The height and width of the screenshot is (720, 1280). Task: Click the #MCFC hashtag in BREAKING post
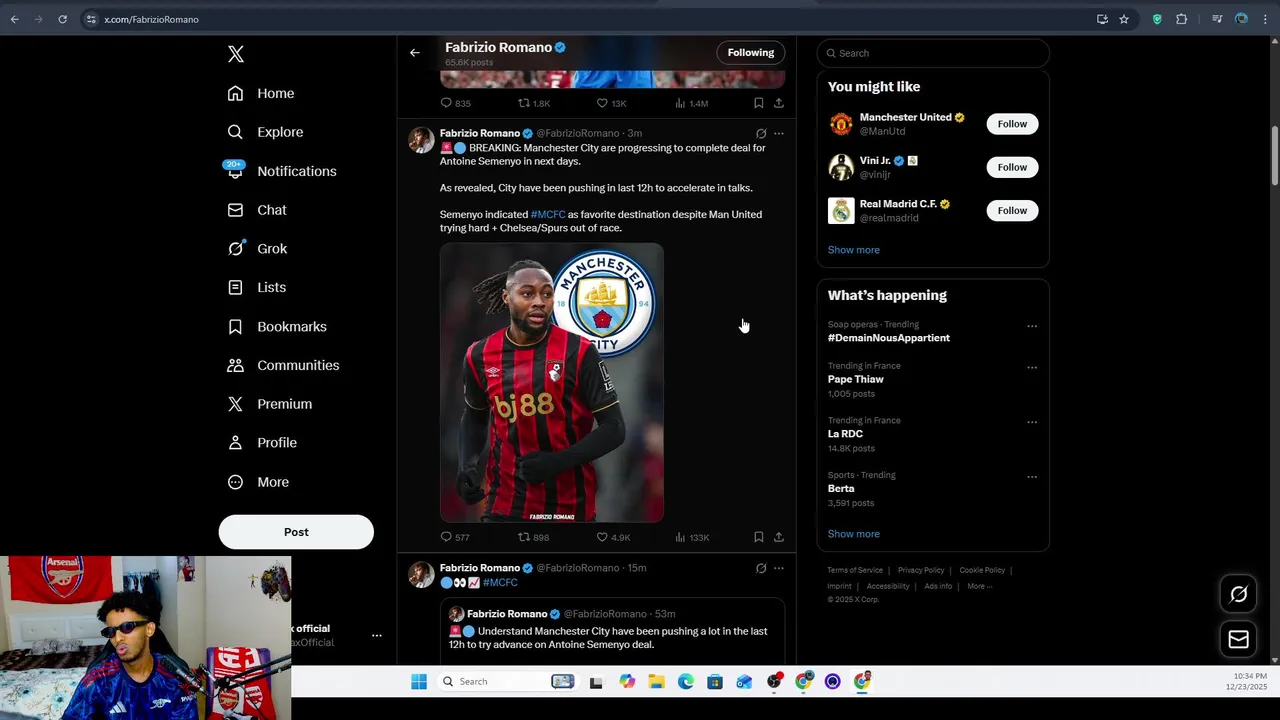coord(548,214)
